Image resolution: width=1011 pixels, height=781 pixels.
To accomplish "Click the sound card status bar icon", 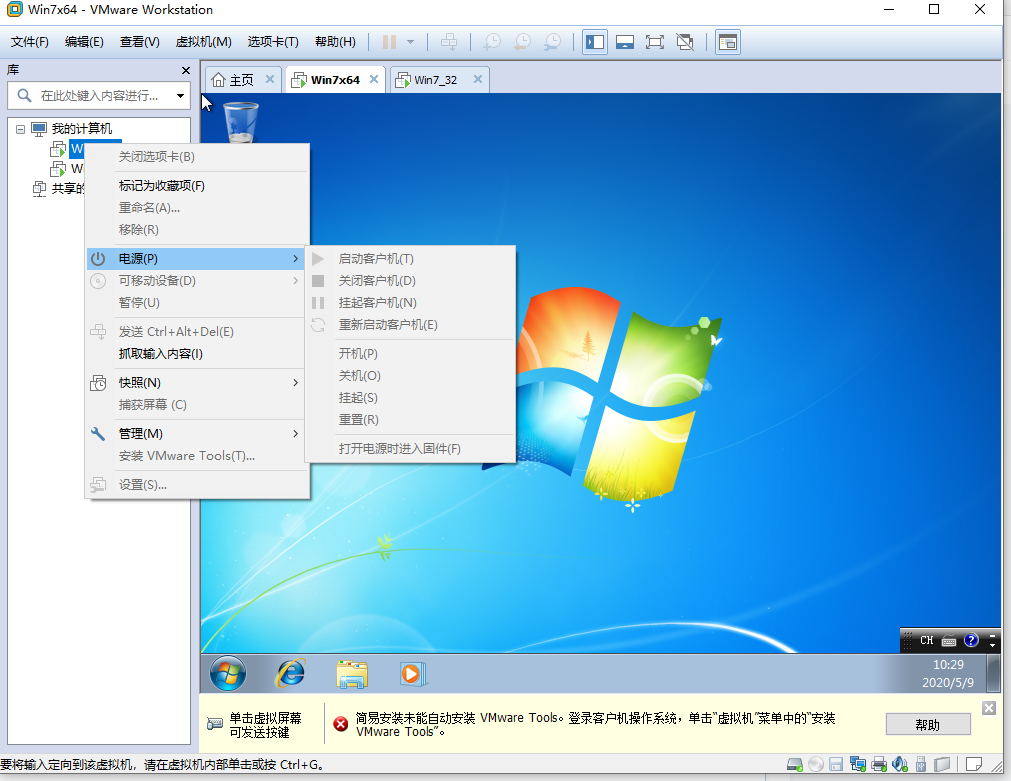I will pyautogui.click(x=899, y=765).
